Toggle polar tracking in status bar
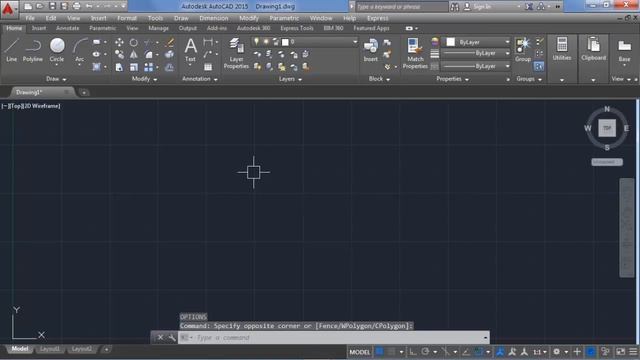Screen dimensions: 640x360 coord(425,351)
